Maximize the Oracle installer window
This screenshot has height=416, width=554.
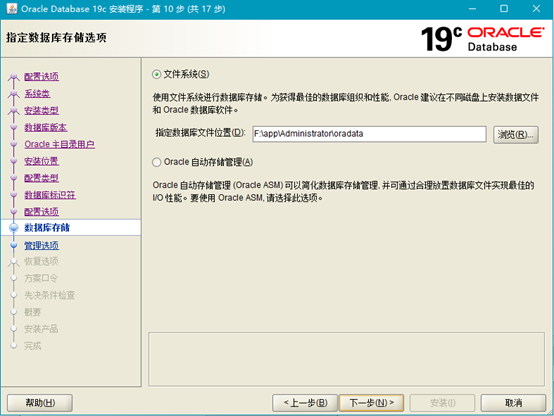tap(504, 9)
